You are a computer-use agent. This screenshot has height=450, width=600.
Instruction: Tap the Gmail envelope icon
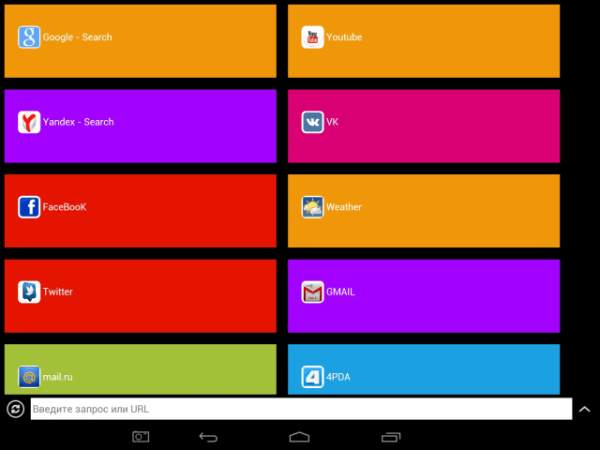click(312, 292)
